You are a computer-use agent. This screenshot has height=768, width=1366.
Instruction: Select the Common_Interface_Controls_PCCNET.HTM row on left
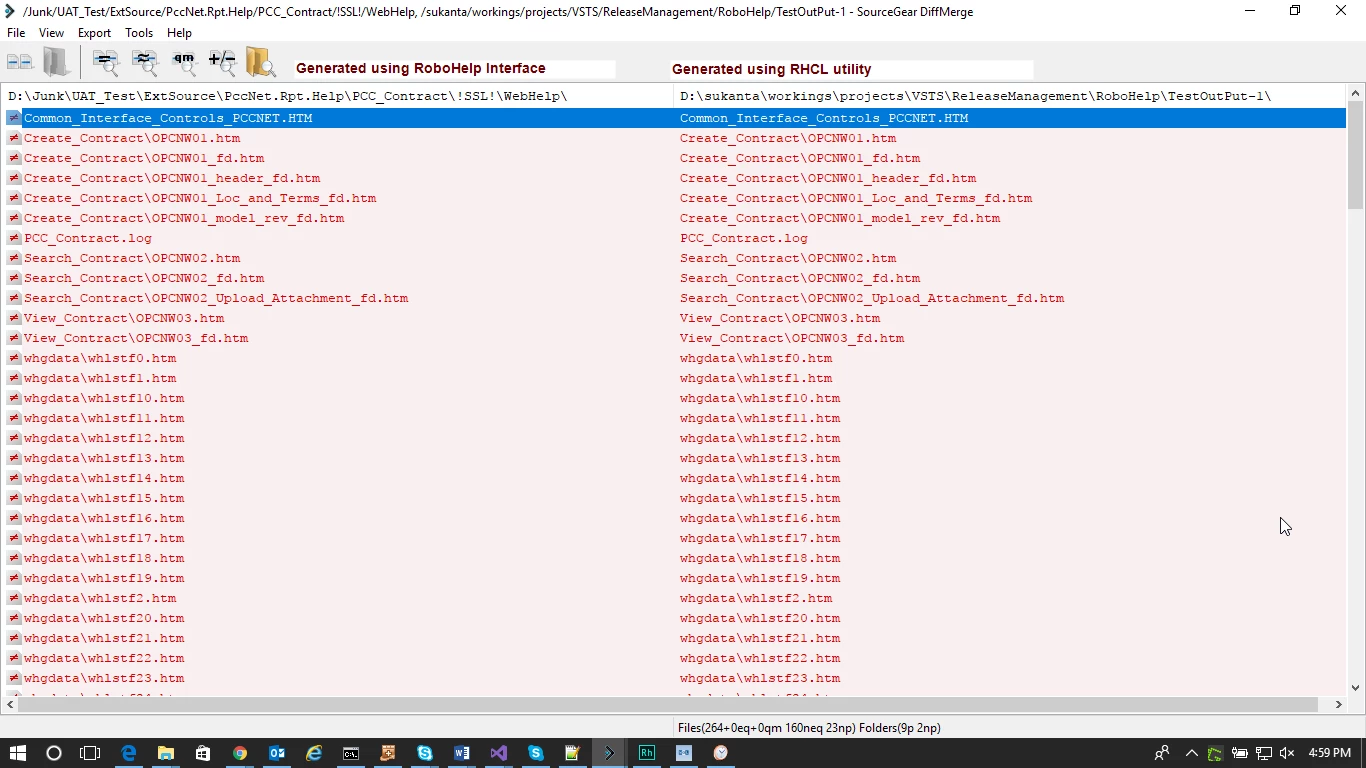168,118
